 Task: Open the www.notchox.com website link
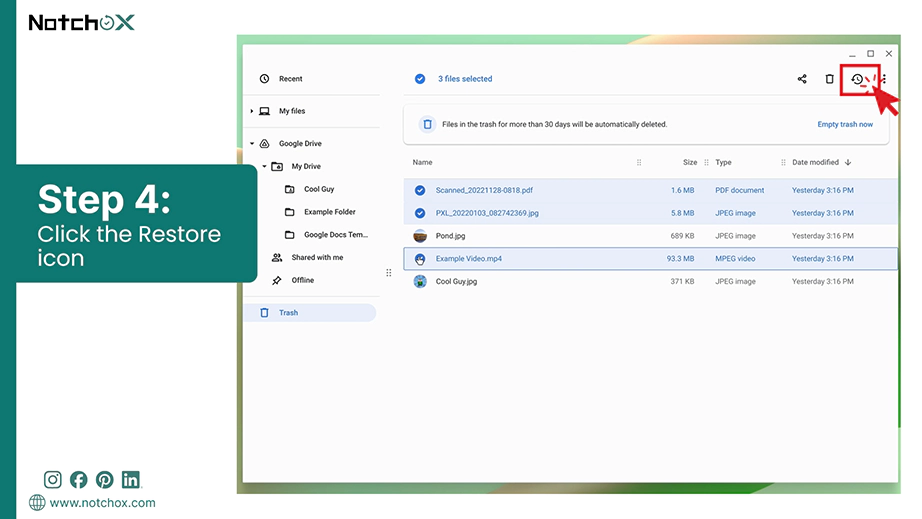click(x=102, y=503)
